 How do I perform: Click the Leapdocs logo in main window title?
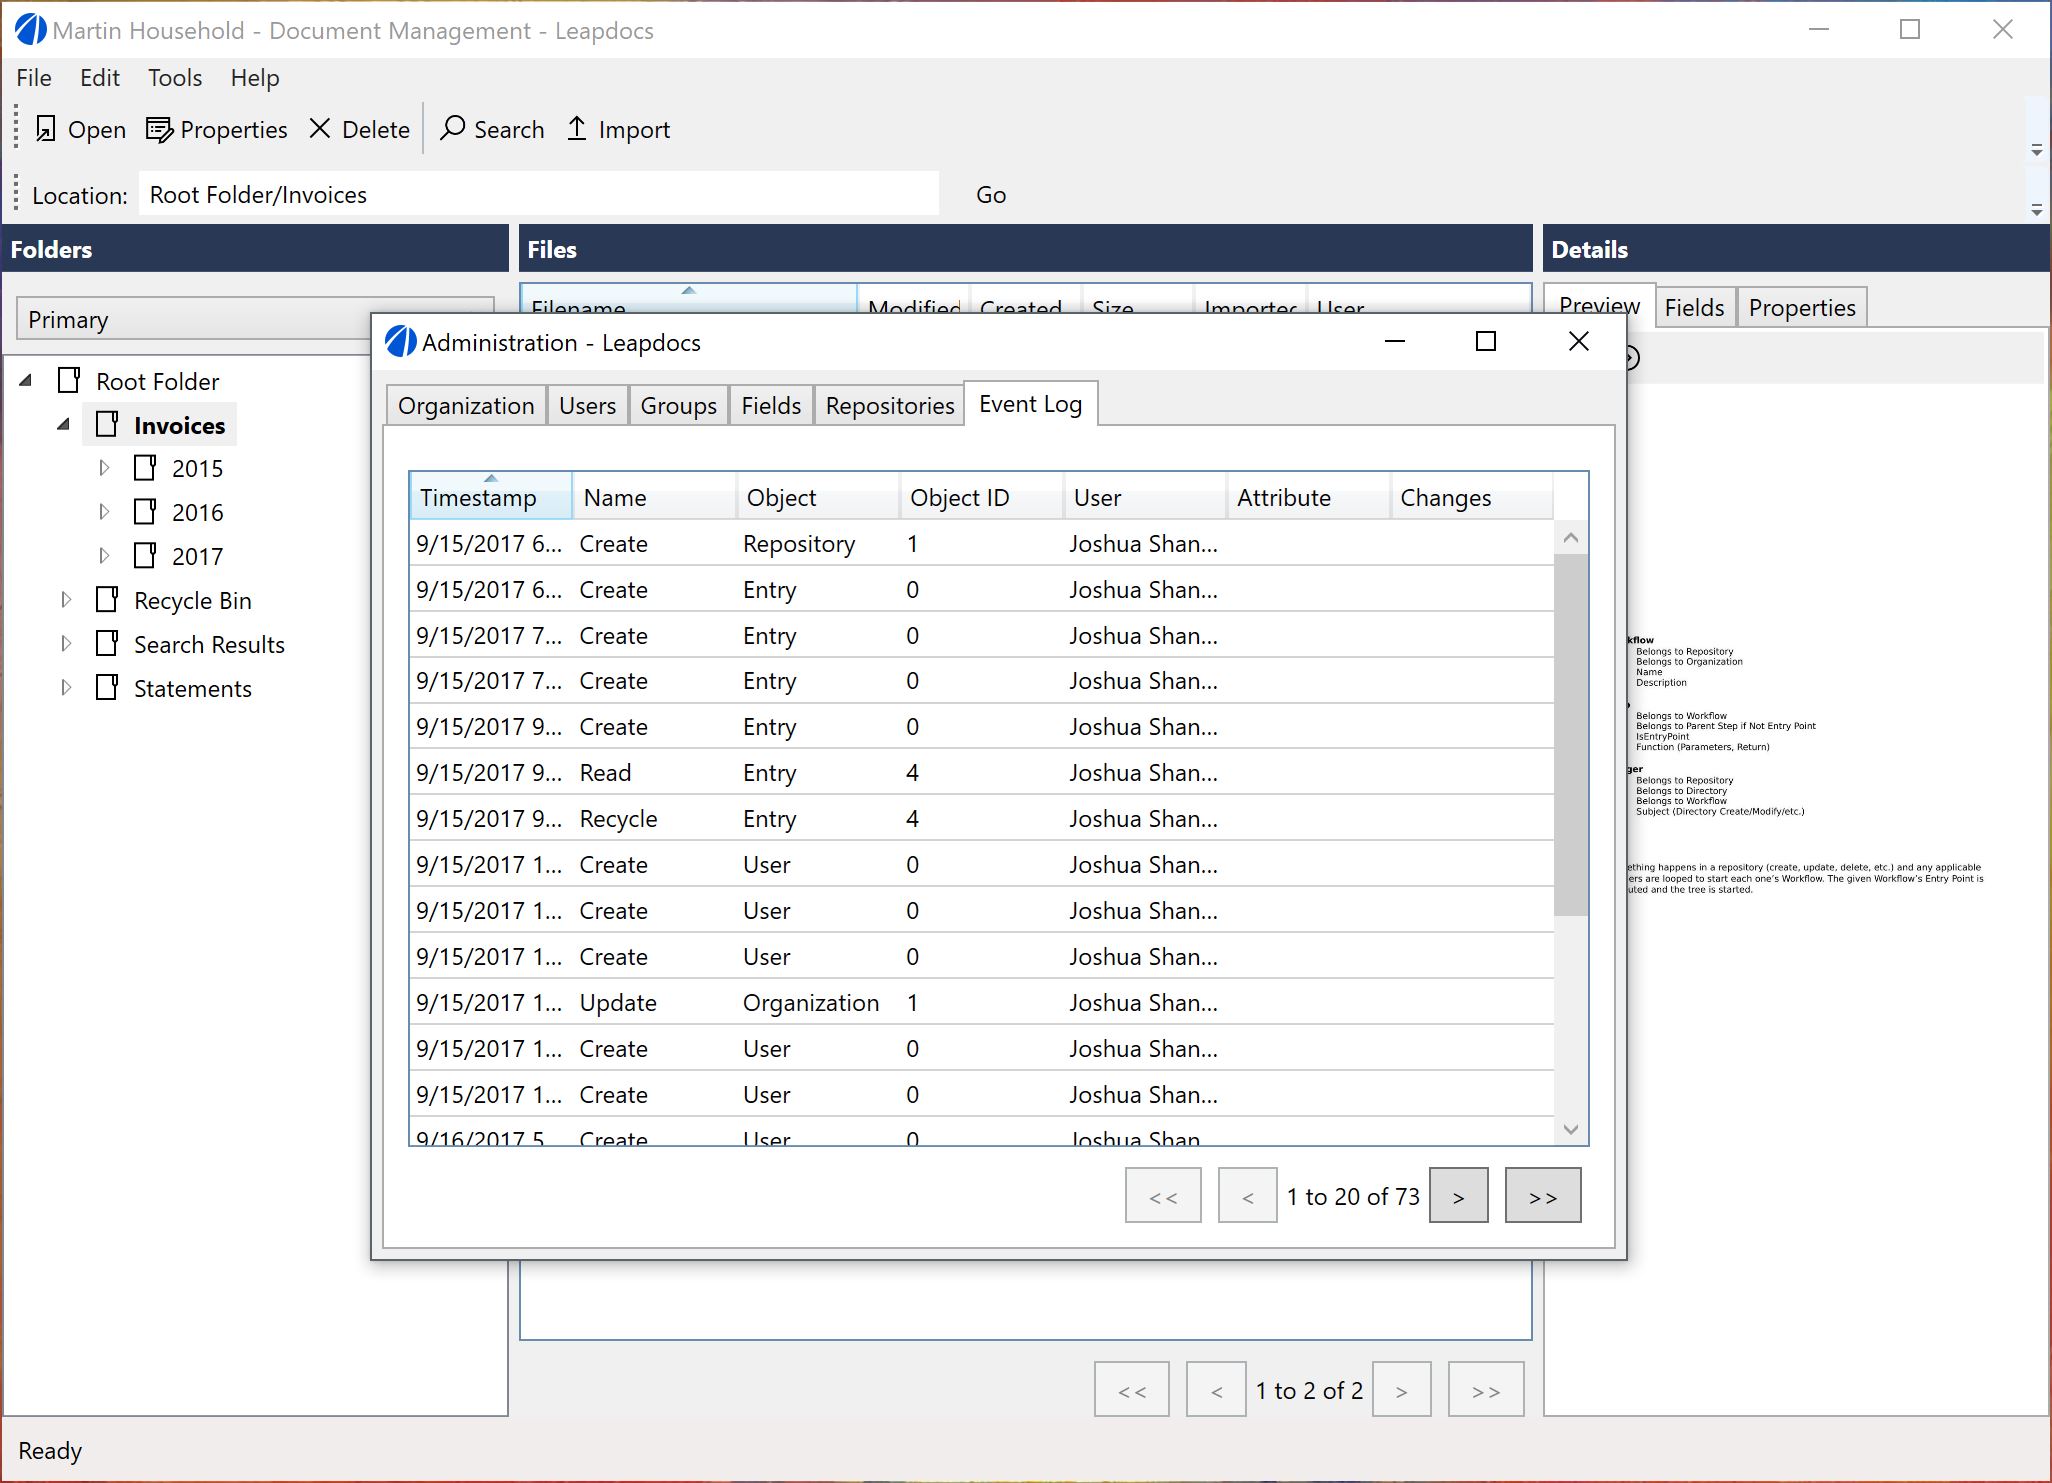[x=31, y=30]
